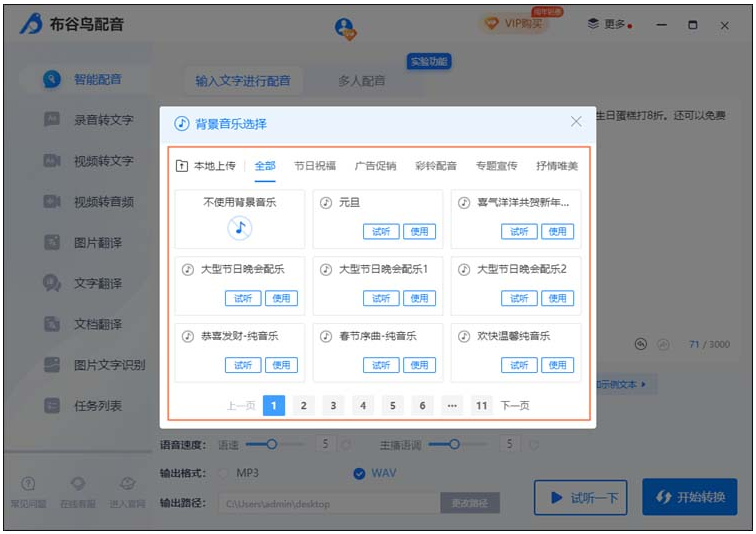Screen dimensions: 756x534
Task: Open the 更多 dropdown menu
Action: click(610, 24)
